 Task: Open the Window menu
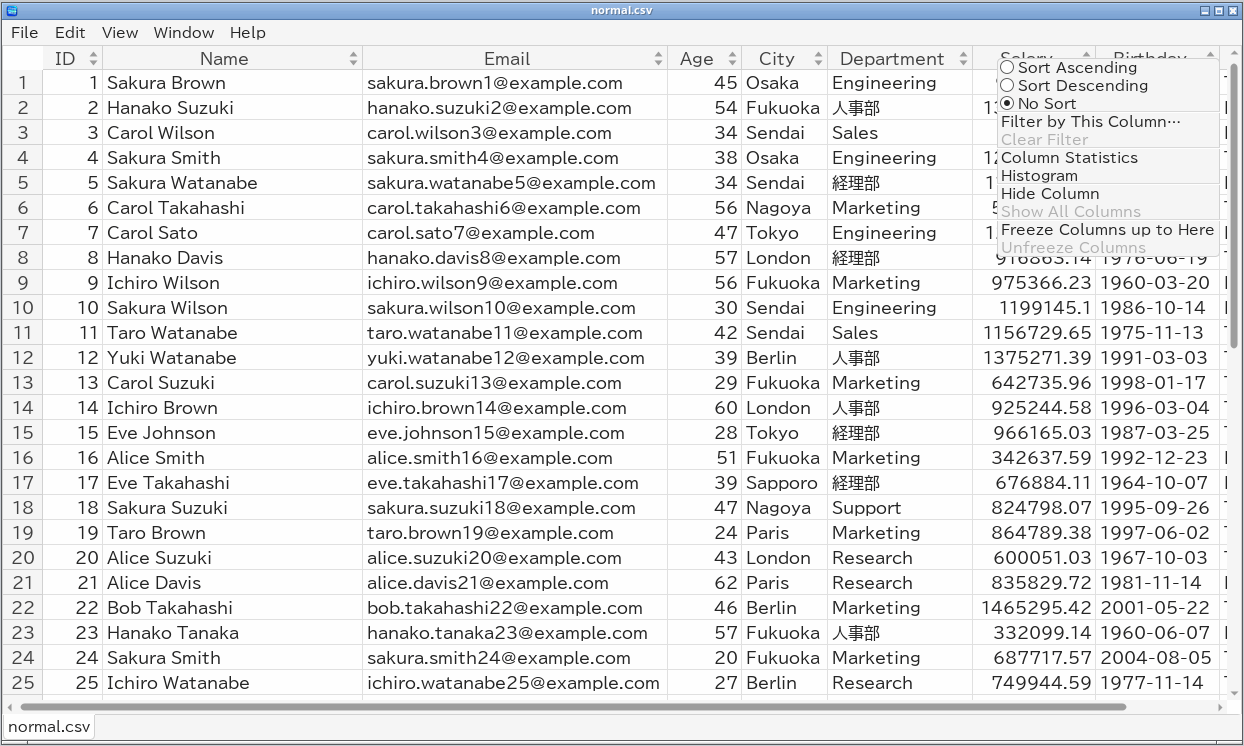184,32
